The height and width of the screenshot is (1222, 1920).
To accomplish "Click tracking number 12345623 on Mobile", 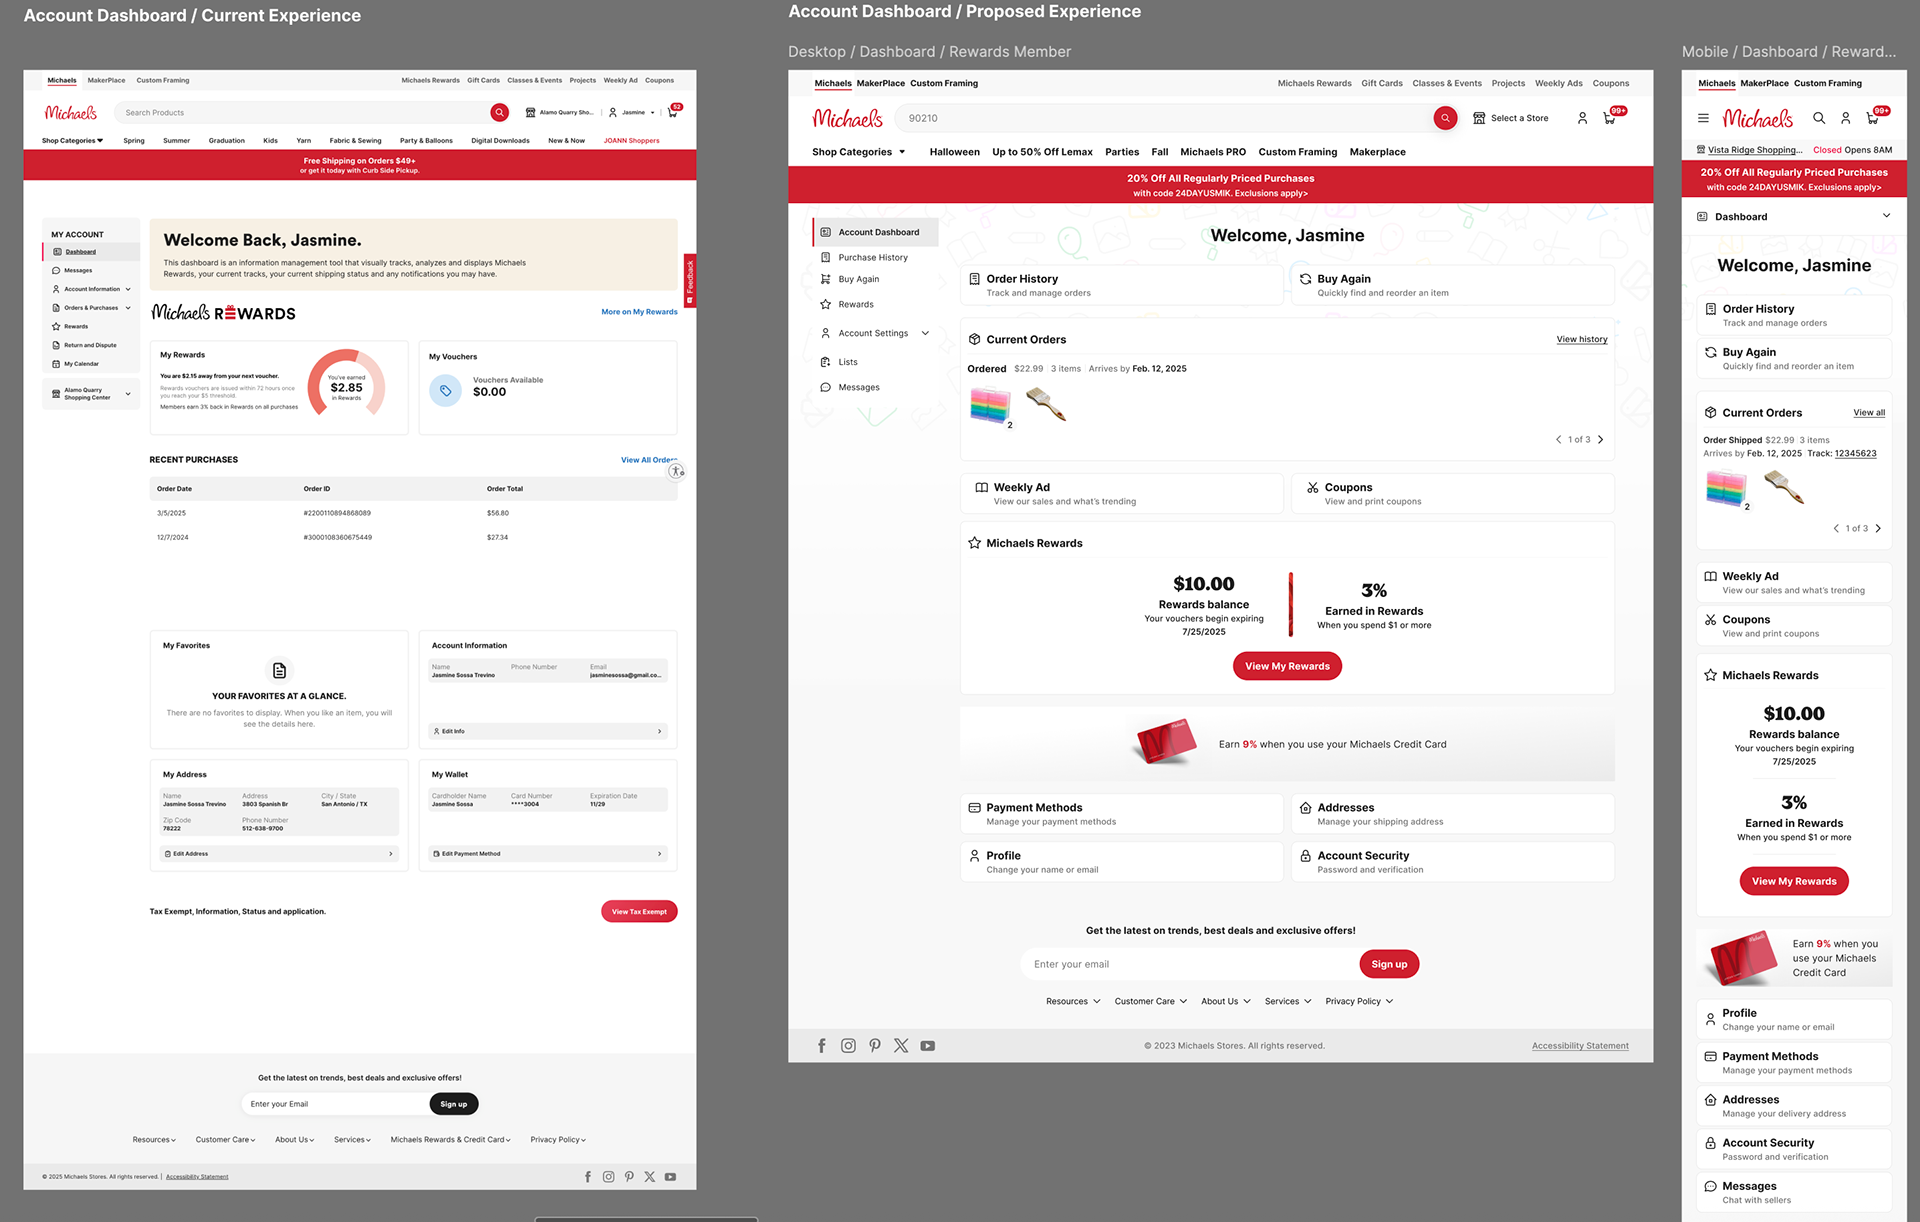I will [x=1855, y=453].
